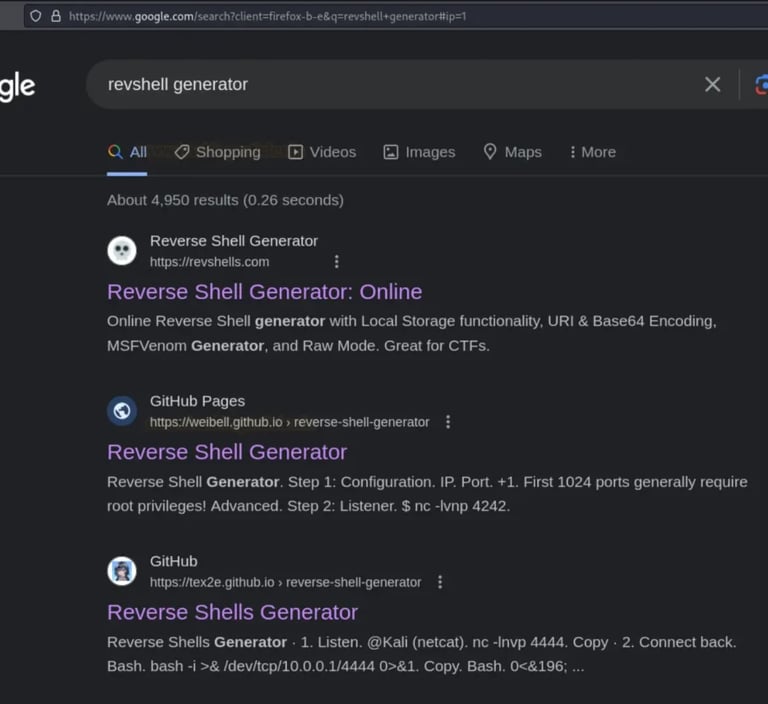768x704 pixels.
Task: Click the Google logo
Action: pyautogui.click(x=17, y=86)
